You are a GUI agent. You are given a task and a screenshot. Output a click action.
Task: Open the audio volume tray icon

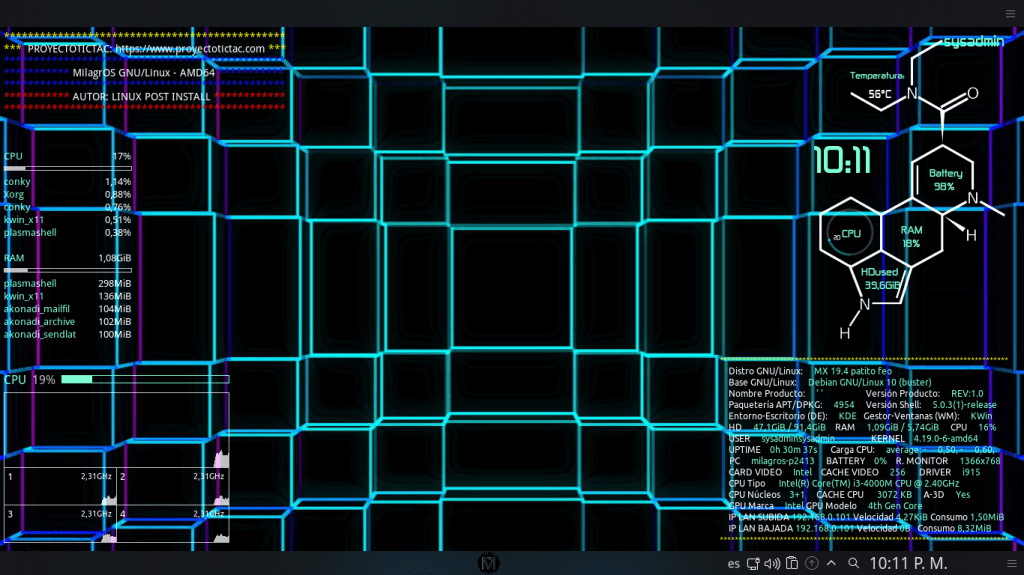771,563
